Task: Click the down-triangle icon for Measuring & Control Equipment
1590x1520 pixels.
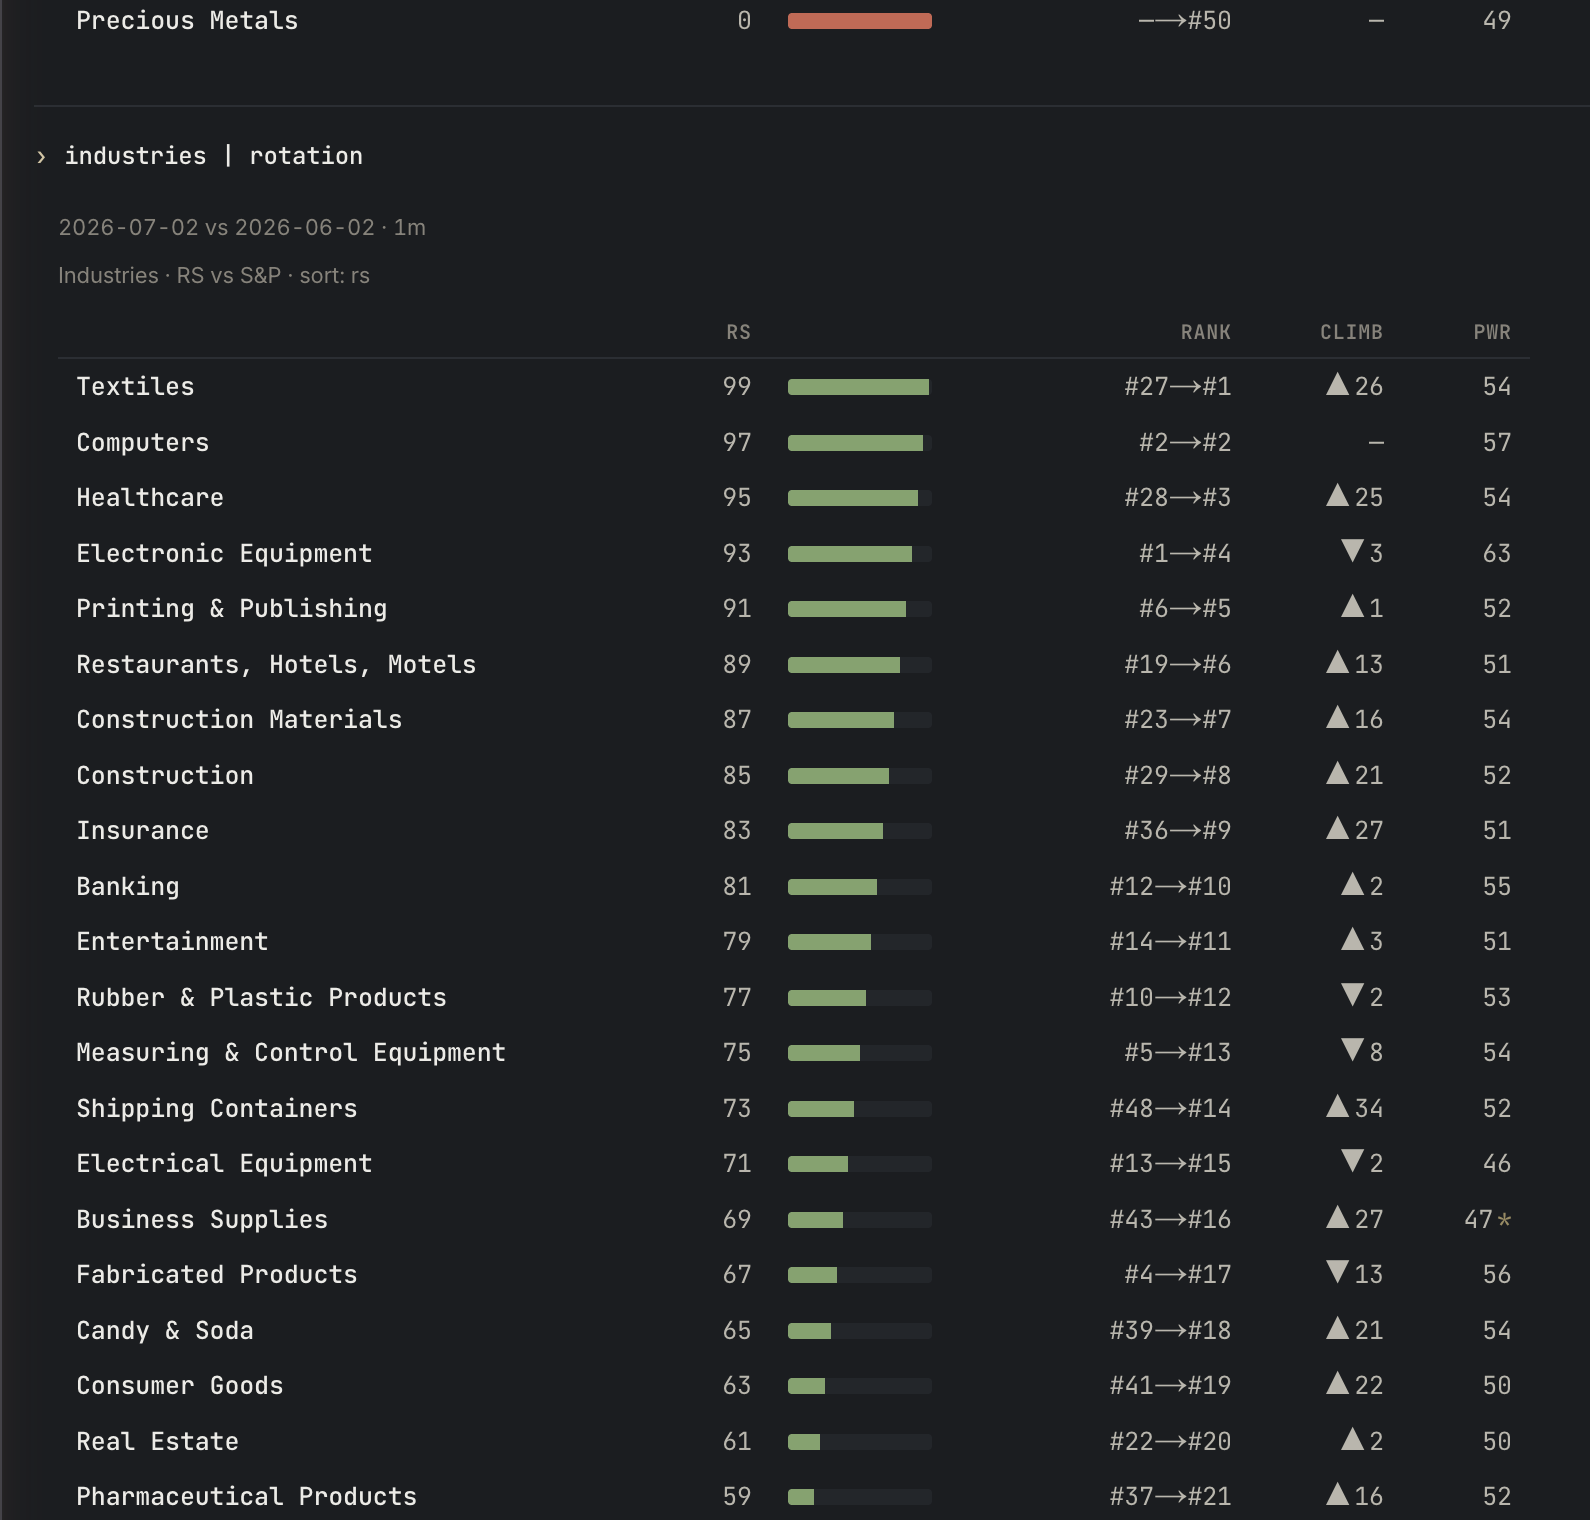Action: (x=1352, y=1049)
